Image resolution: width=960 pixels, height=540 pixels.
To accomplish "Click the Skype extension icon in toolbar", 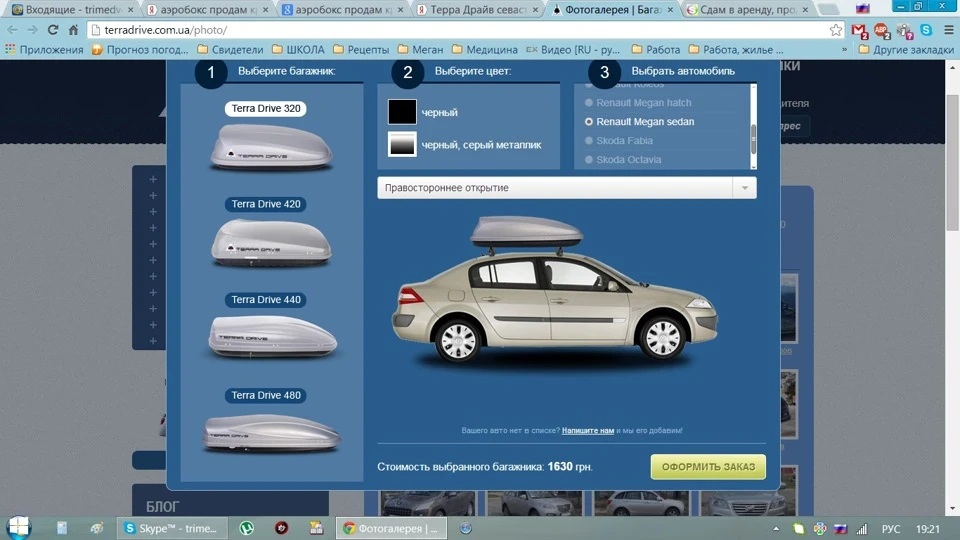I will [x=926, y=30].
